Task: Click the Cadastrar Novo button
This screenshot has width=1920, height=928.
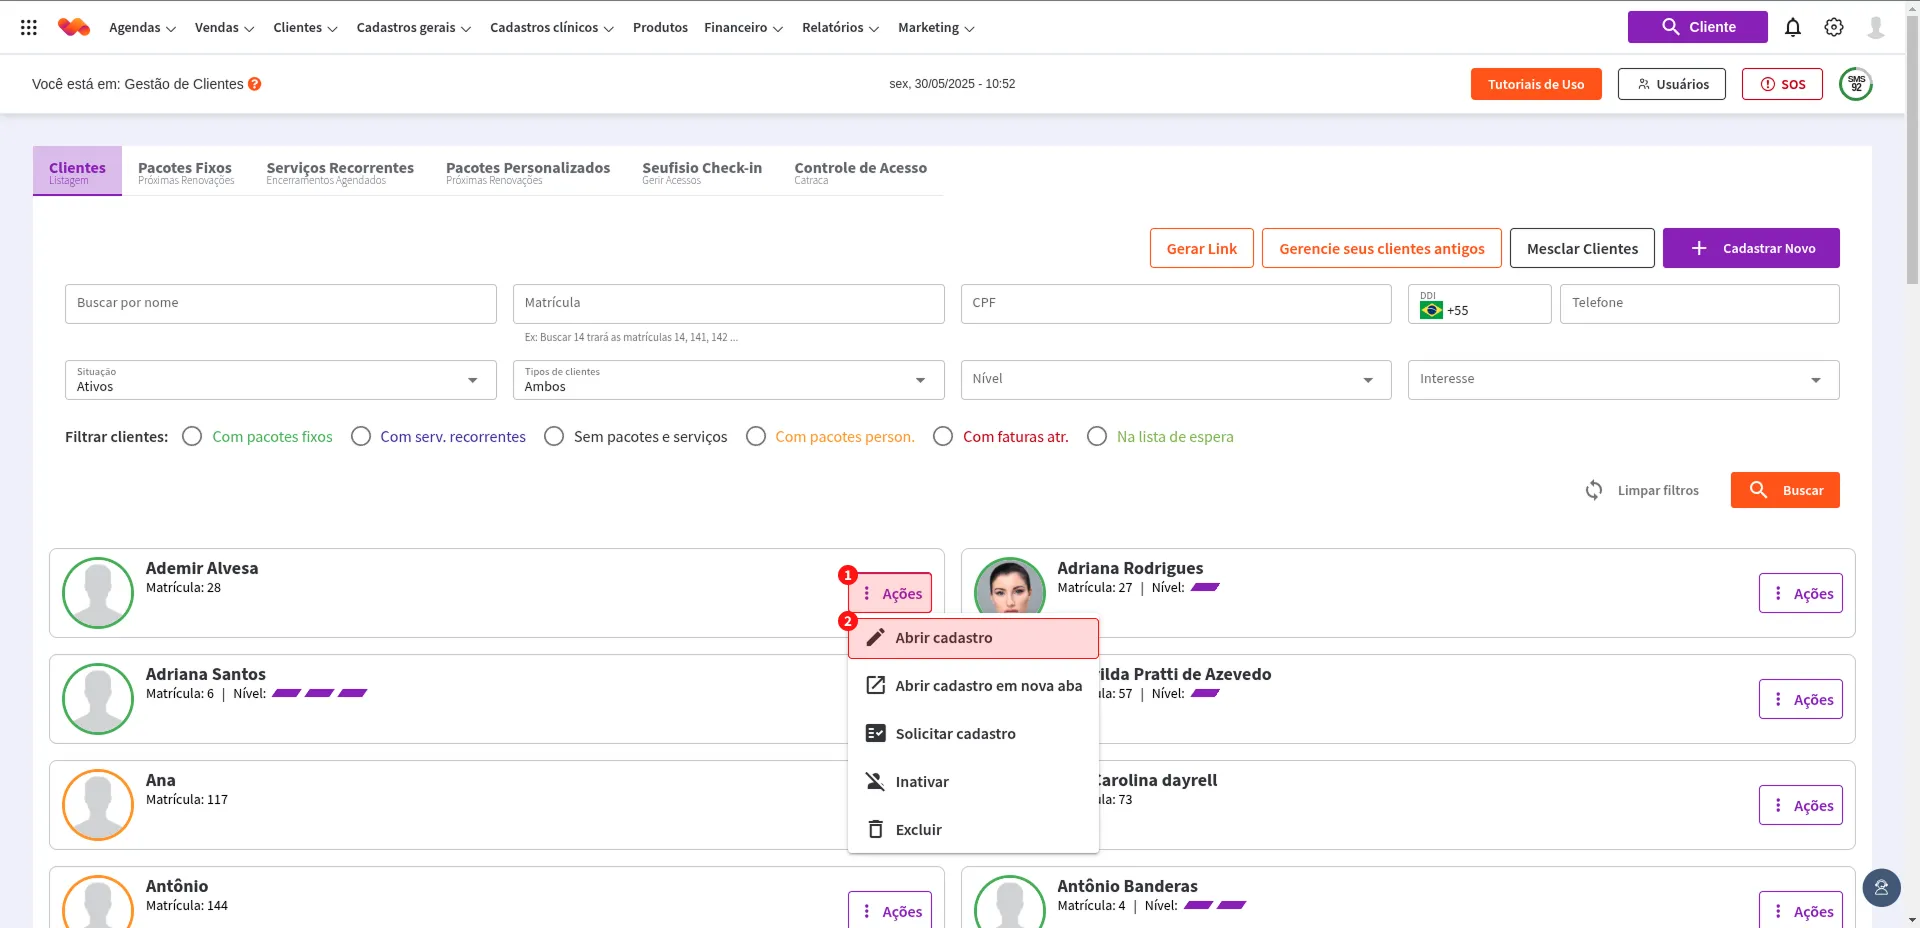Action: [x=1750, y=248]
